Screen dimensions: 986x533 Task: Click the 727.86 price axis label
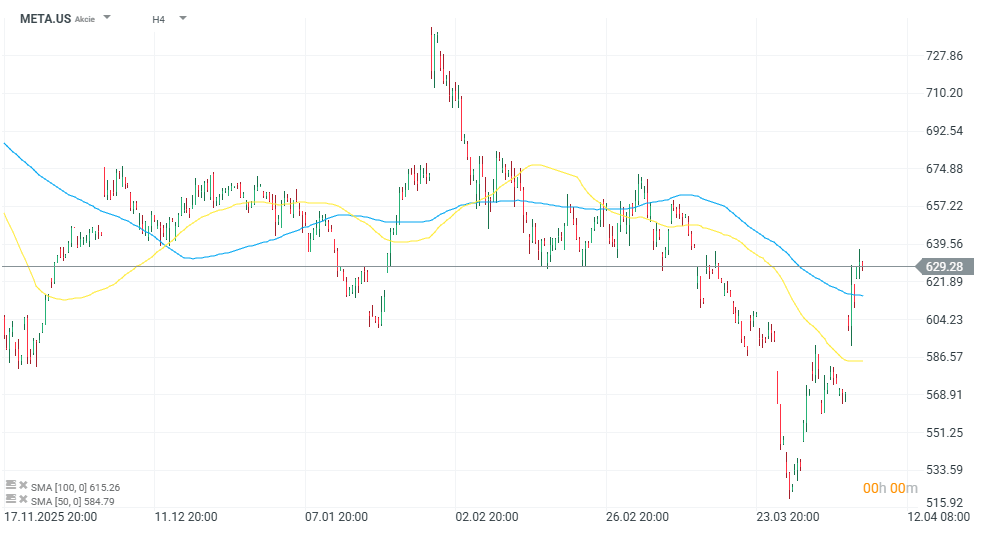944,56
